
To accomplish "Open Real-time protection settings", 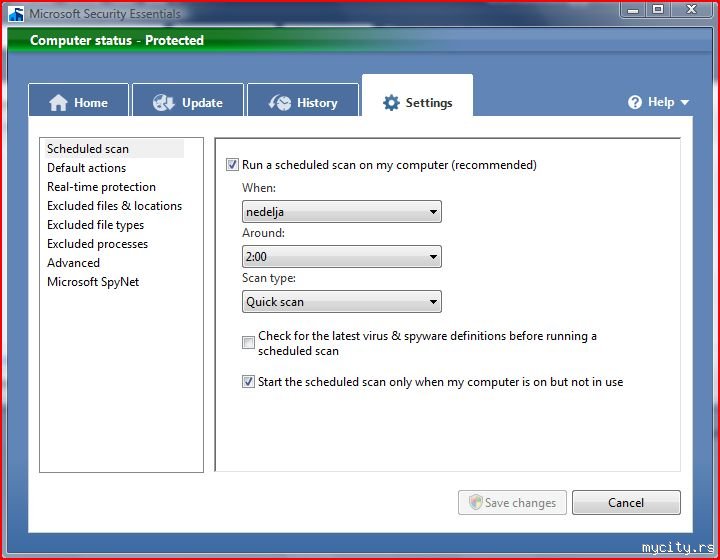I will pyautogui.click(x=101, y=187).
